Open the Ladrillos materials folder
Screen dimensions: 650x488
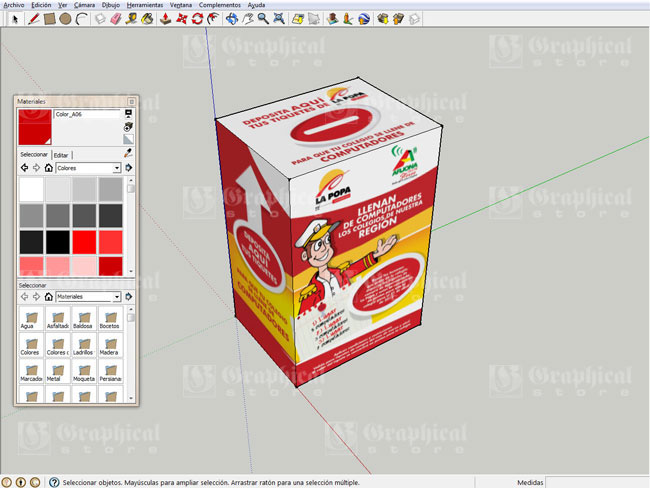[x=84, y=346]
